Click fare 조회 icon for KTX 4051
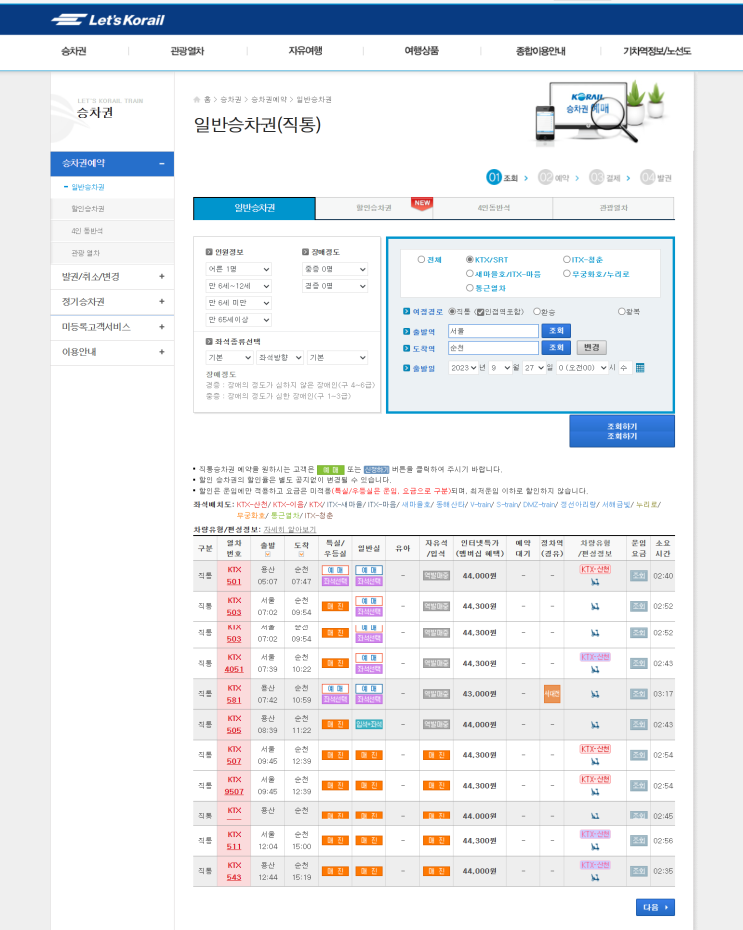The height and width of the screenshot is (930, 743). (639, 663)
